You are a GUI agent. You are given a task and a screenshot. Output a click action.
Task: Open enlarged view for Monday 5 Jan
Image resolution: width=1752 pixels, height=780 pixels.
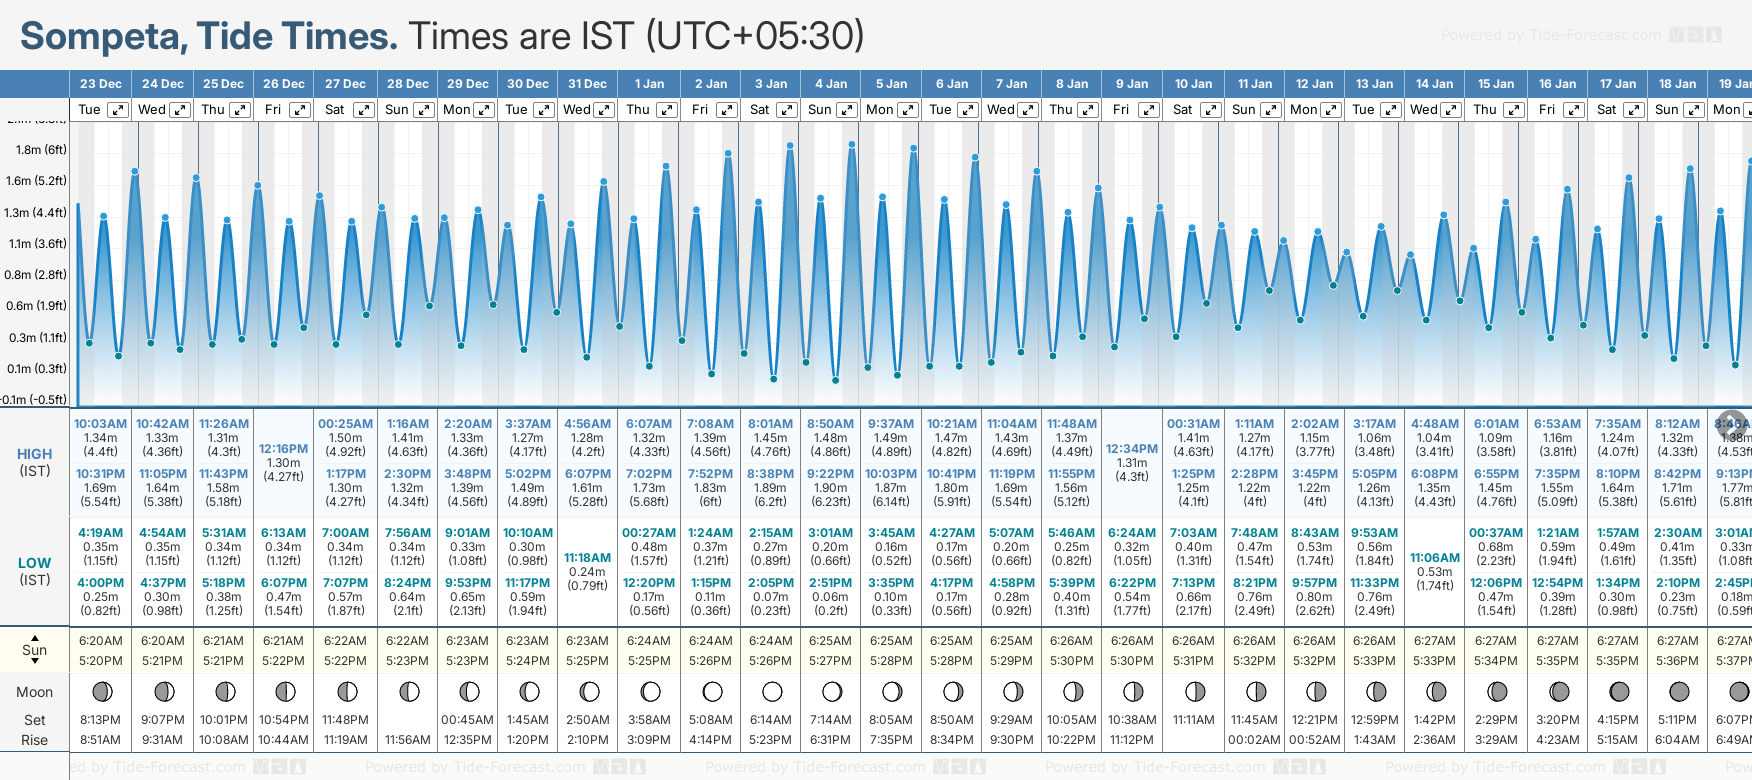[908, 110]
